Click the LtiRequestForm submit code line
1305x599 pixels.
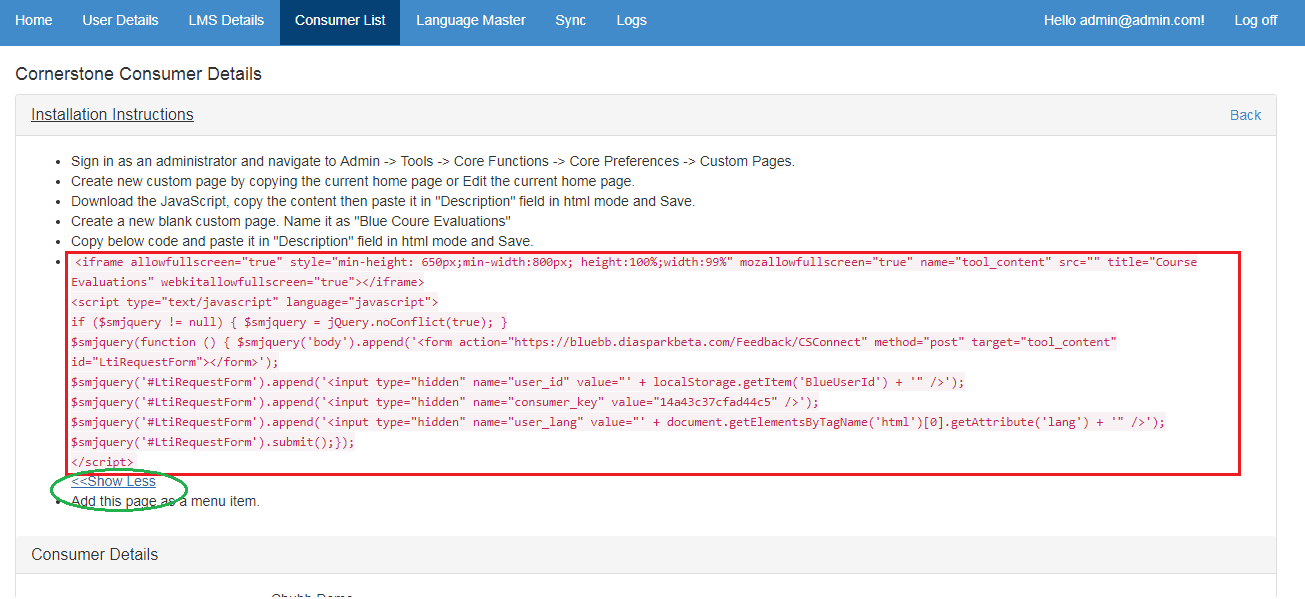click(x=213, y=441)
